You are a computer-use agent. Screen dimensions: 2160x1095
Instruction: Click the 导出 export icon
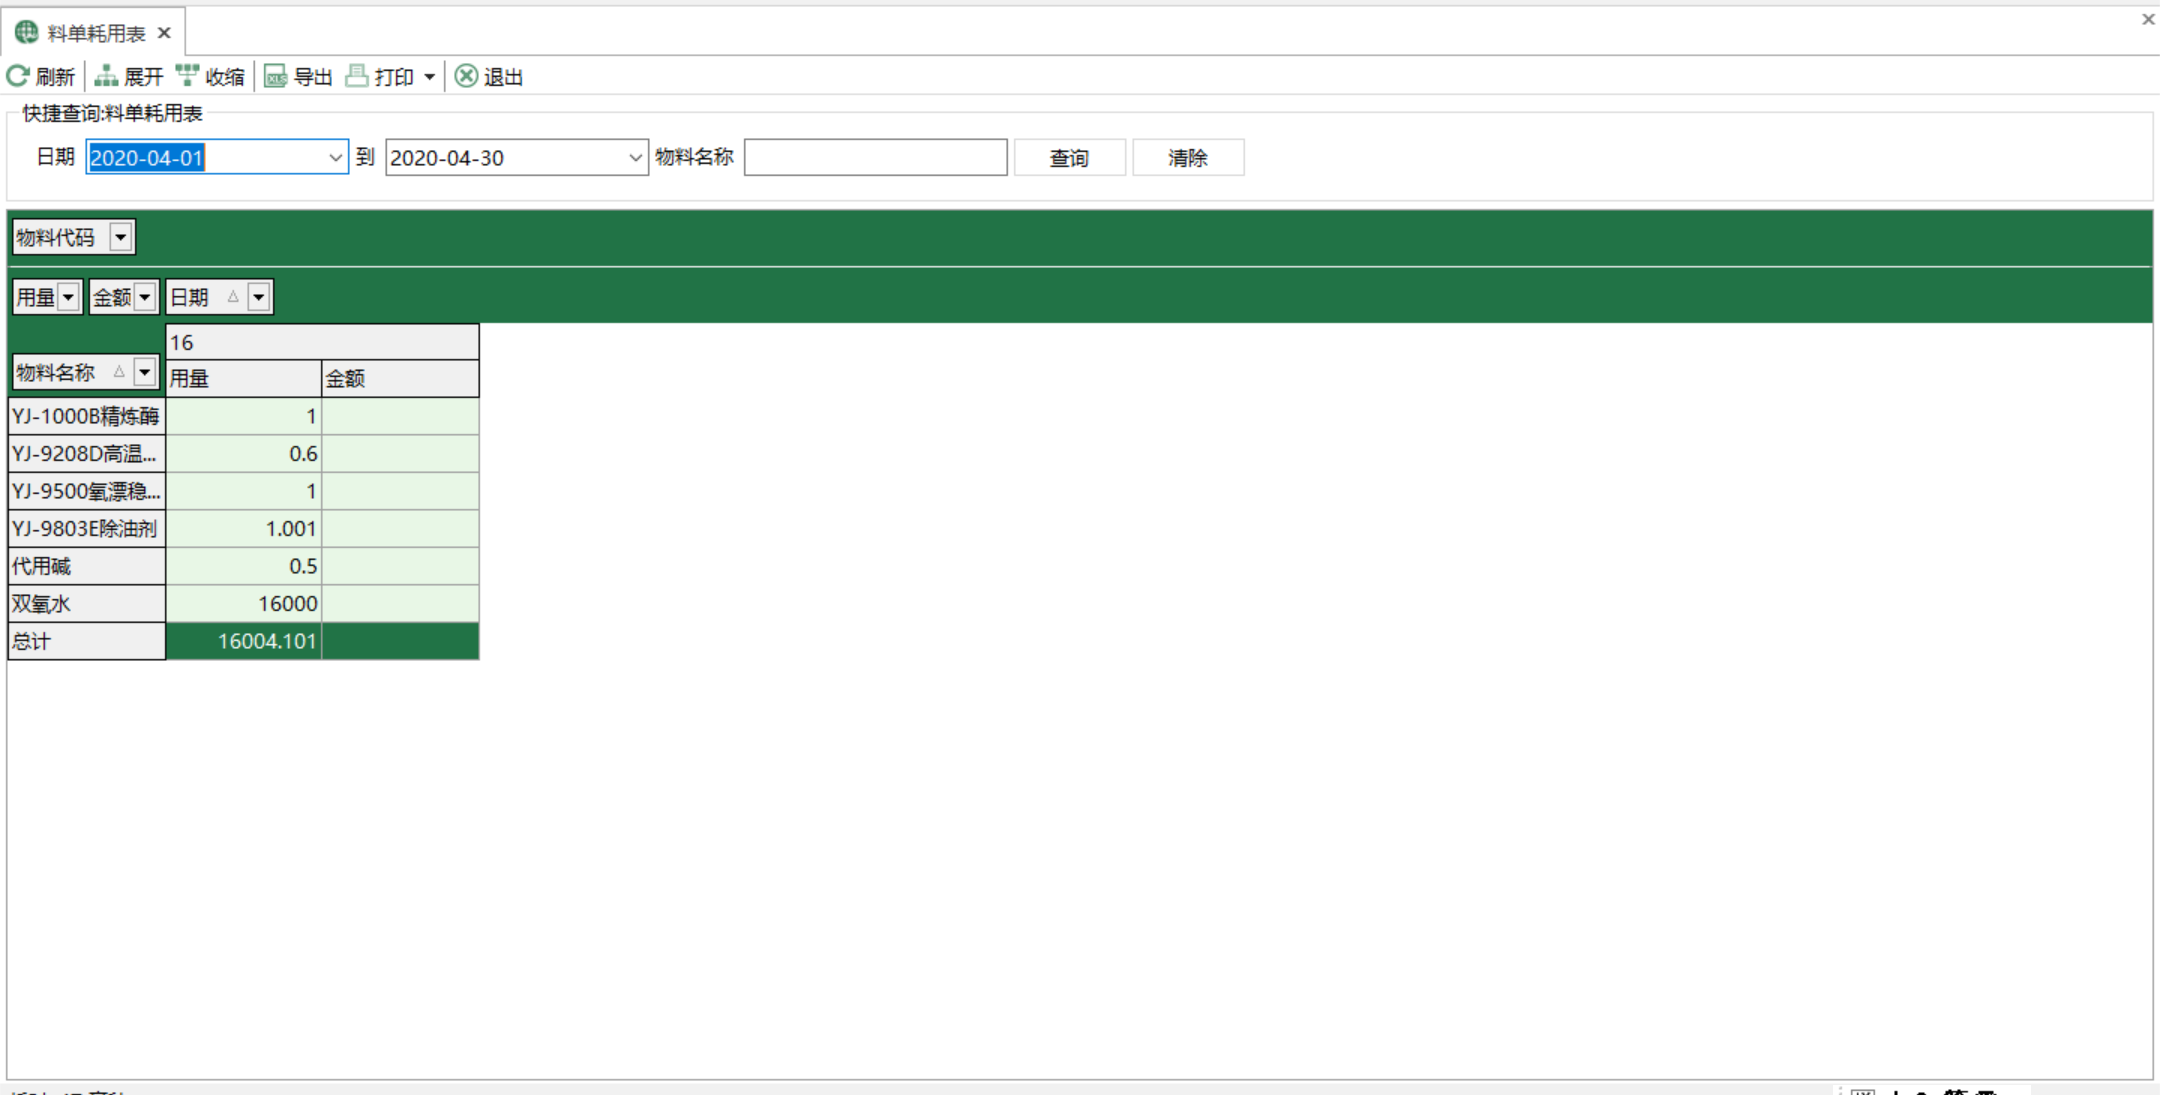(x=276, y=76)
